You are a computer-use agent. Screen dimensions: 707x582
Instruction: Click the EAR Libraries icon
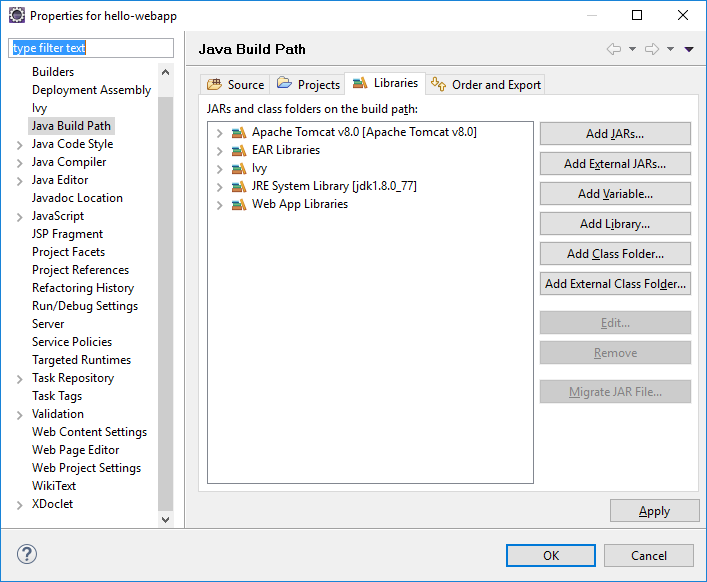(238, 150)
